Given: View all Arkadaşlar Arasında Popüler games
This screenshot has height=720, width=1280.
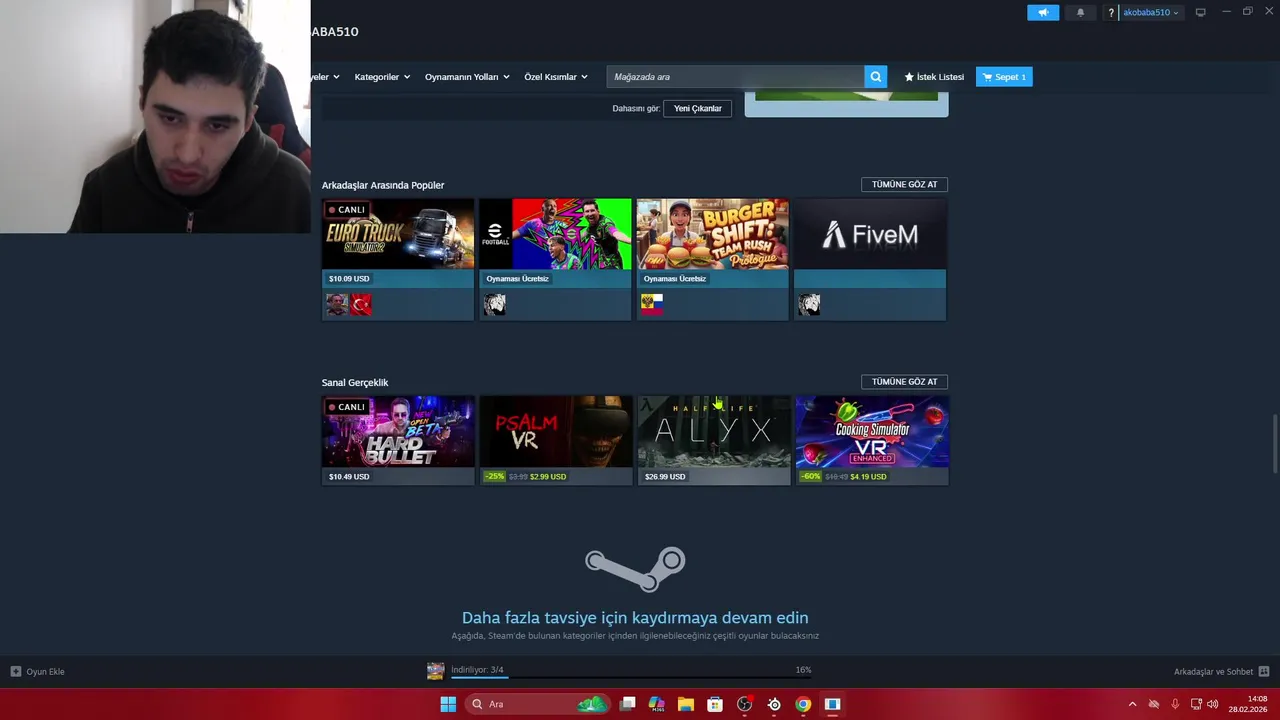Looking at the screenshot, I should pos(904,184).
